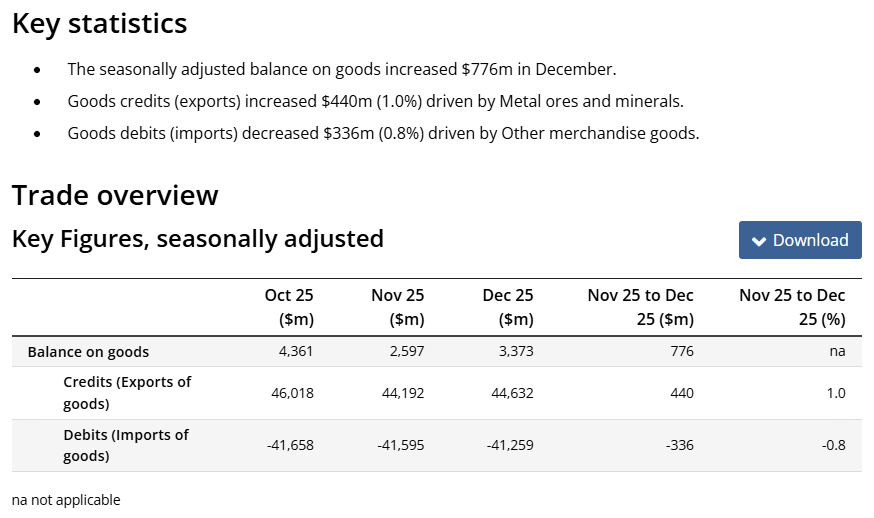Image resolution: width=874 pixels, height=518 pixels.
Task: Click the Trade overview heading
Action: [115, 195]
